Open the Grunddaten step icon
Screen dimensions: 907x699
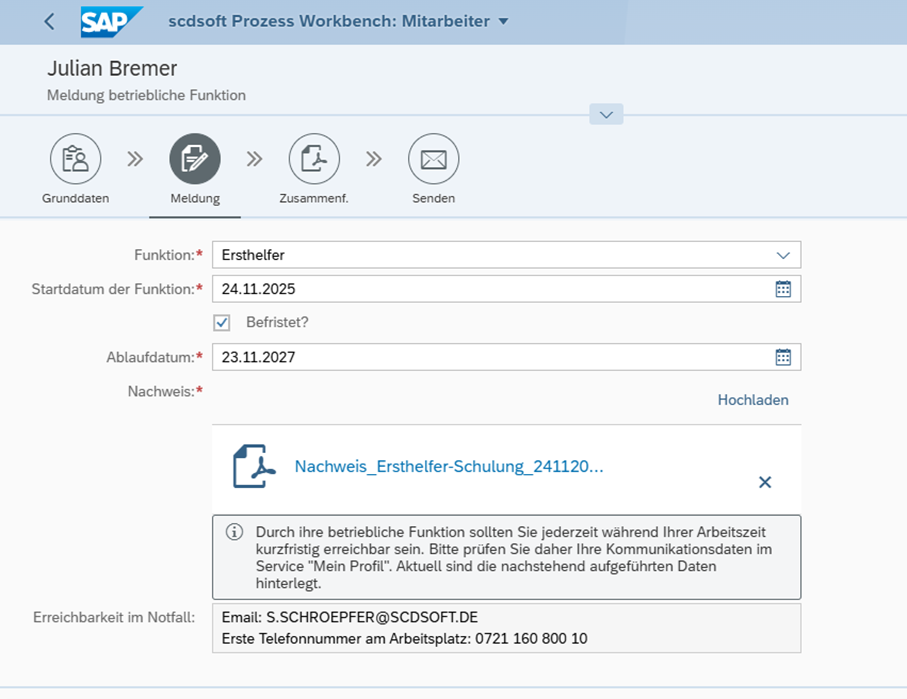[x=75, y=159]
